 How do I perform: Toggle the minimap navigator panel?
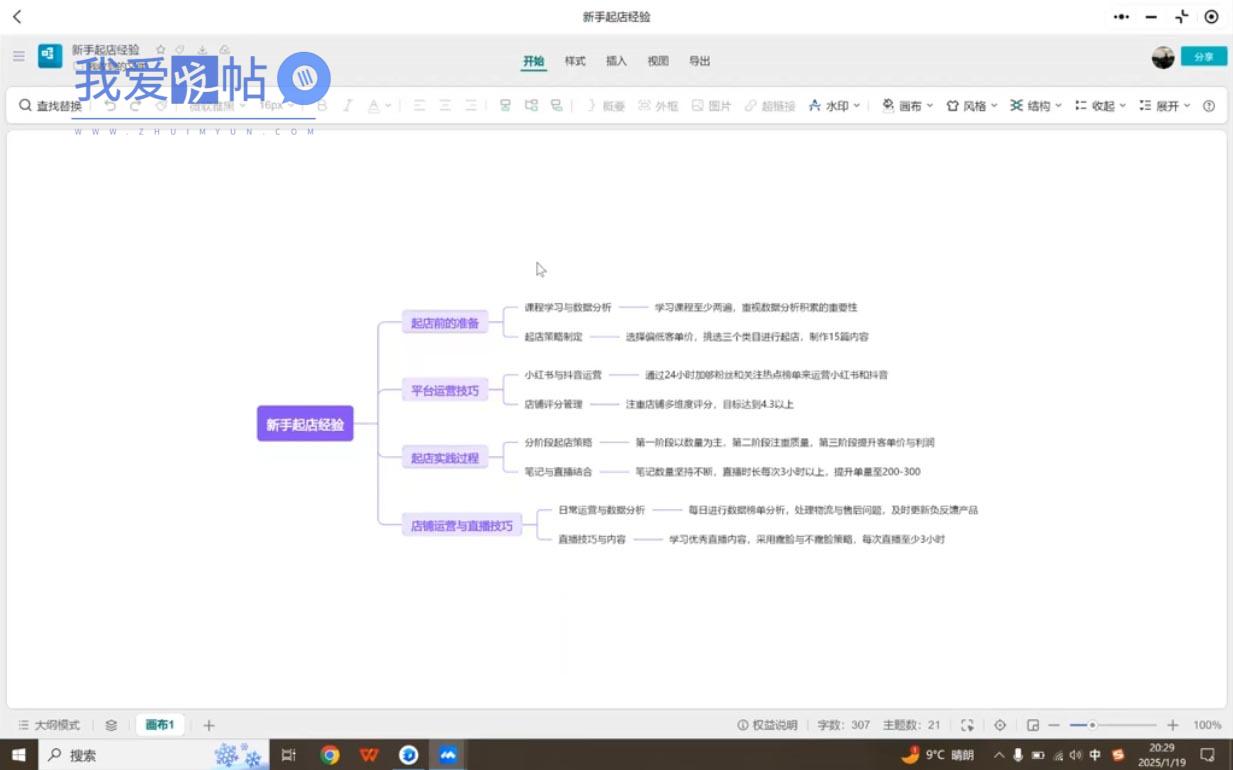pos(1033,725)
